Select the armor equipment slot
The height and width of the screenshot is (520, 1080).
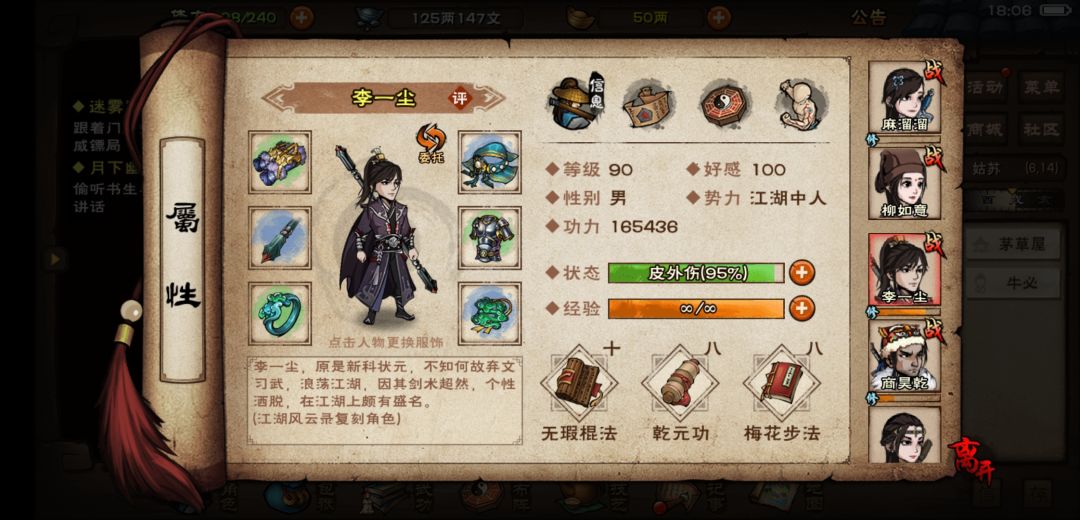(490, 238)
